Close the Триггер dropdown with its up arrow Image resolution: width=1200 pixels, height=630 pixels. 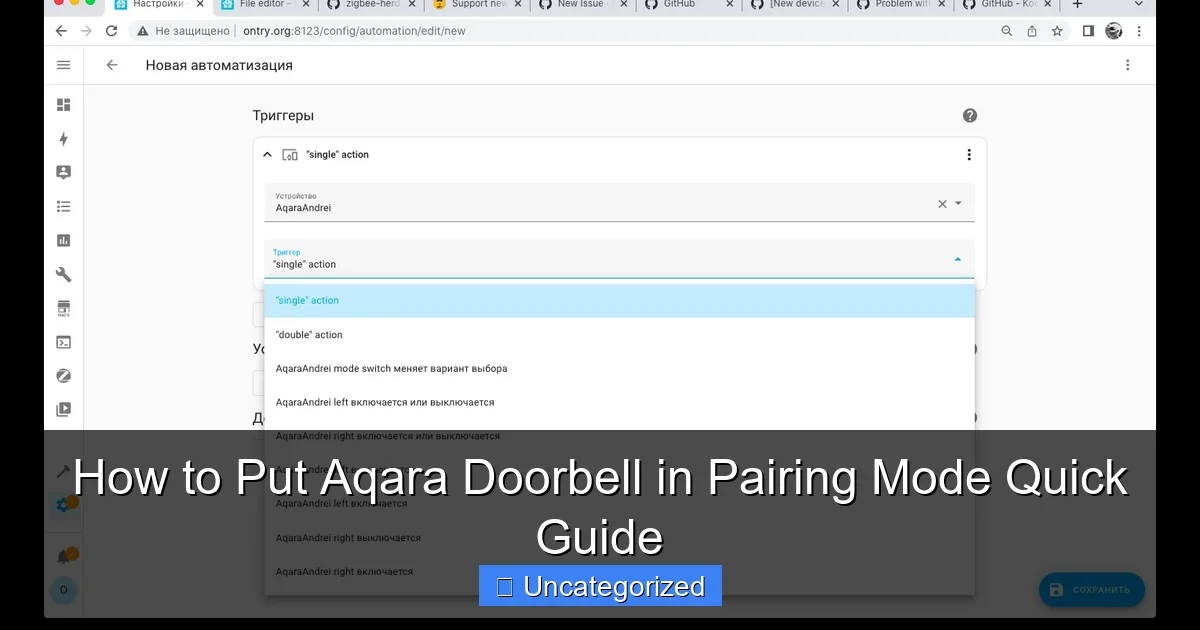(957, 258)
